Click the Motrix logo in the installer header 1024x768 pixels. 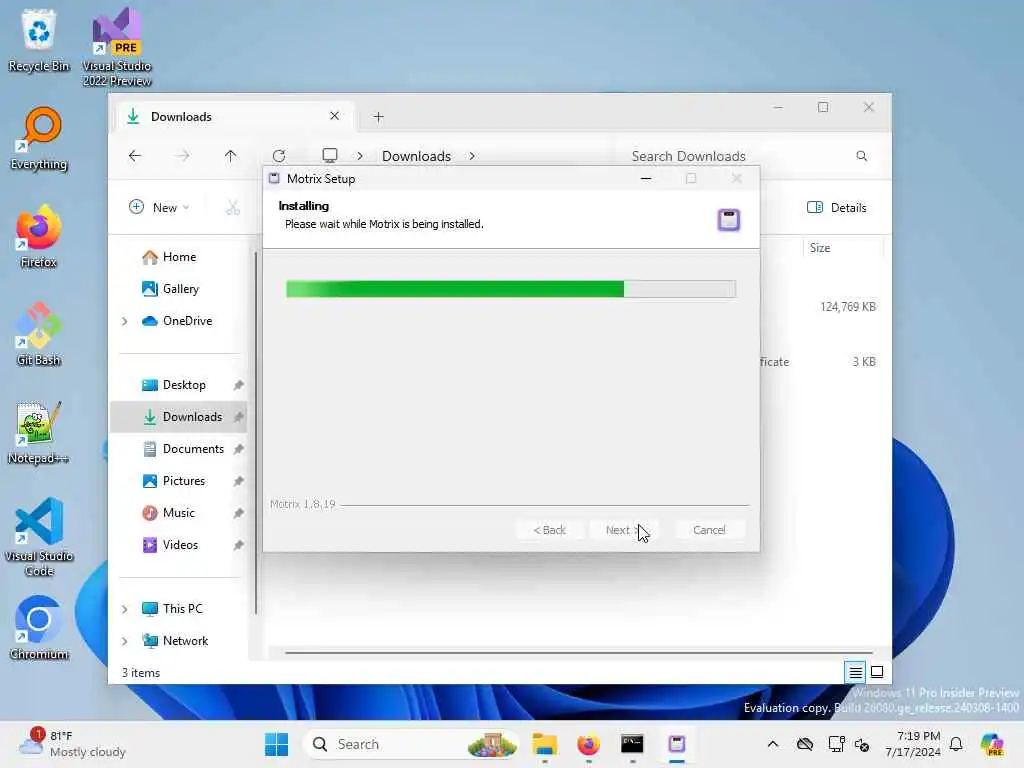point(729,220)
